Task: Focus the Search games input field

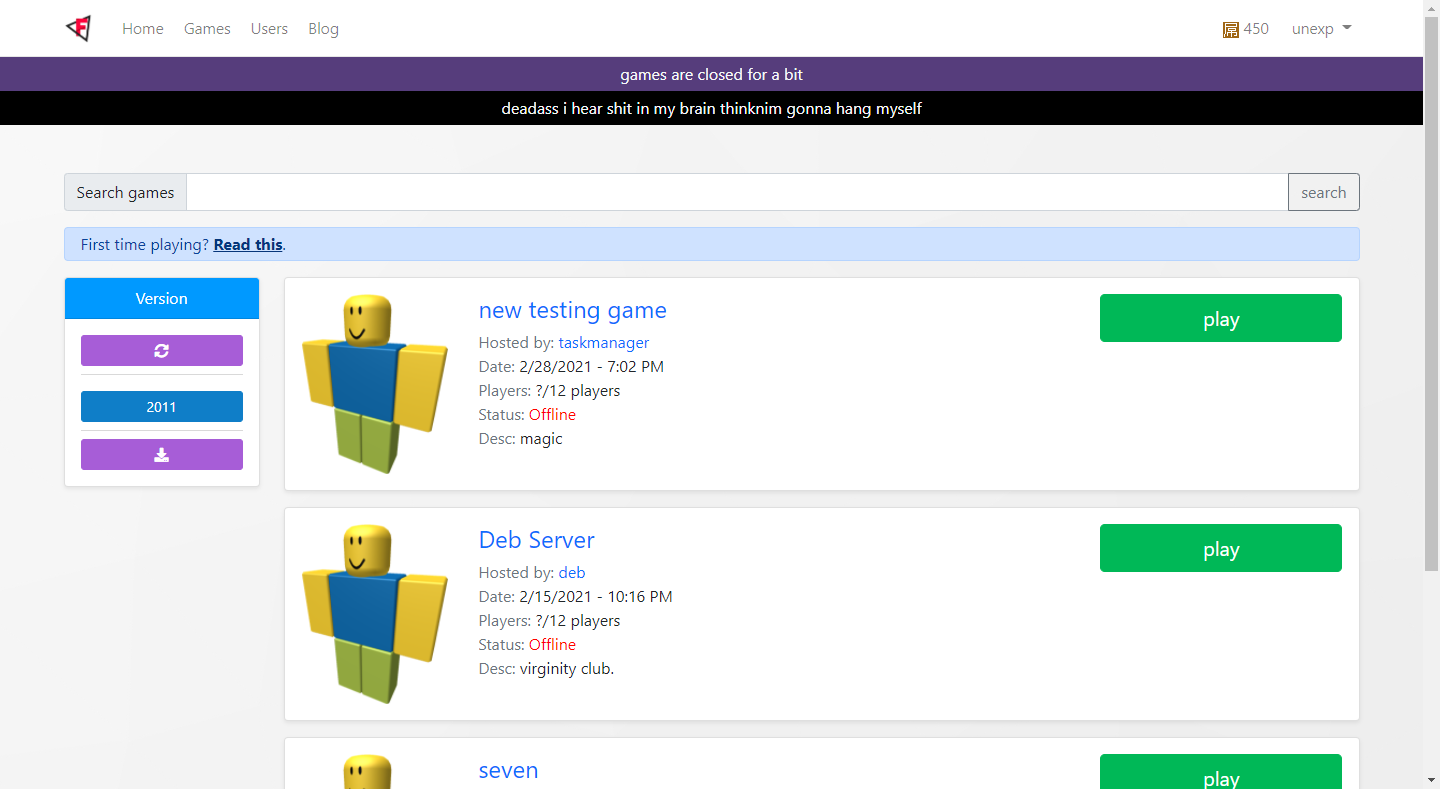Action: point(737,193)
